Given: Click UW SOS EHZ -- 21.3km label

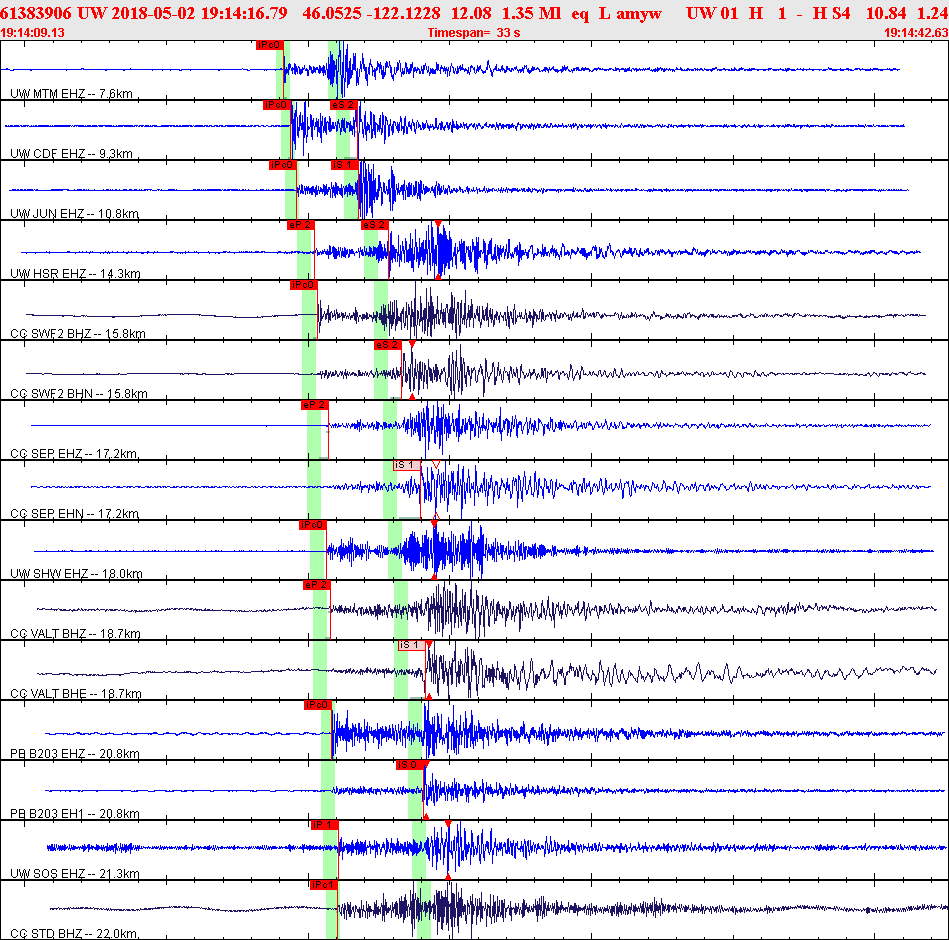Looking at the screenshot, I should coord(75,873).
